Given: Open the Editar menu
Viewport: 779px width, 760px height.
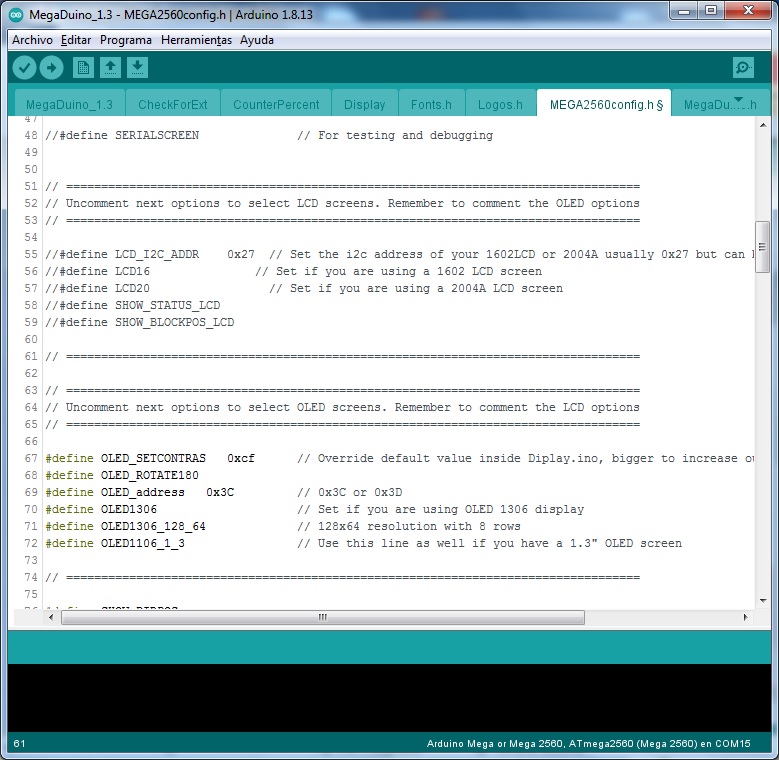Looking at the screenshot, I should pyautogui.click(x=76, y=40).
